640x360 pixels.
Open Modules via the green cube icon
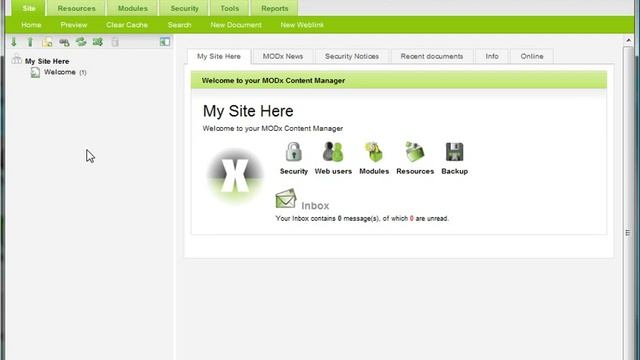point(374,152)
